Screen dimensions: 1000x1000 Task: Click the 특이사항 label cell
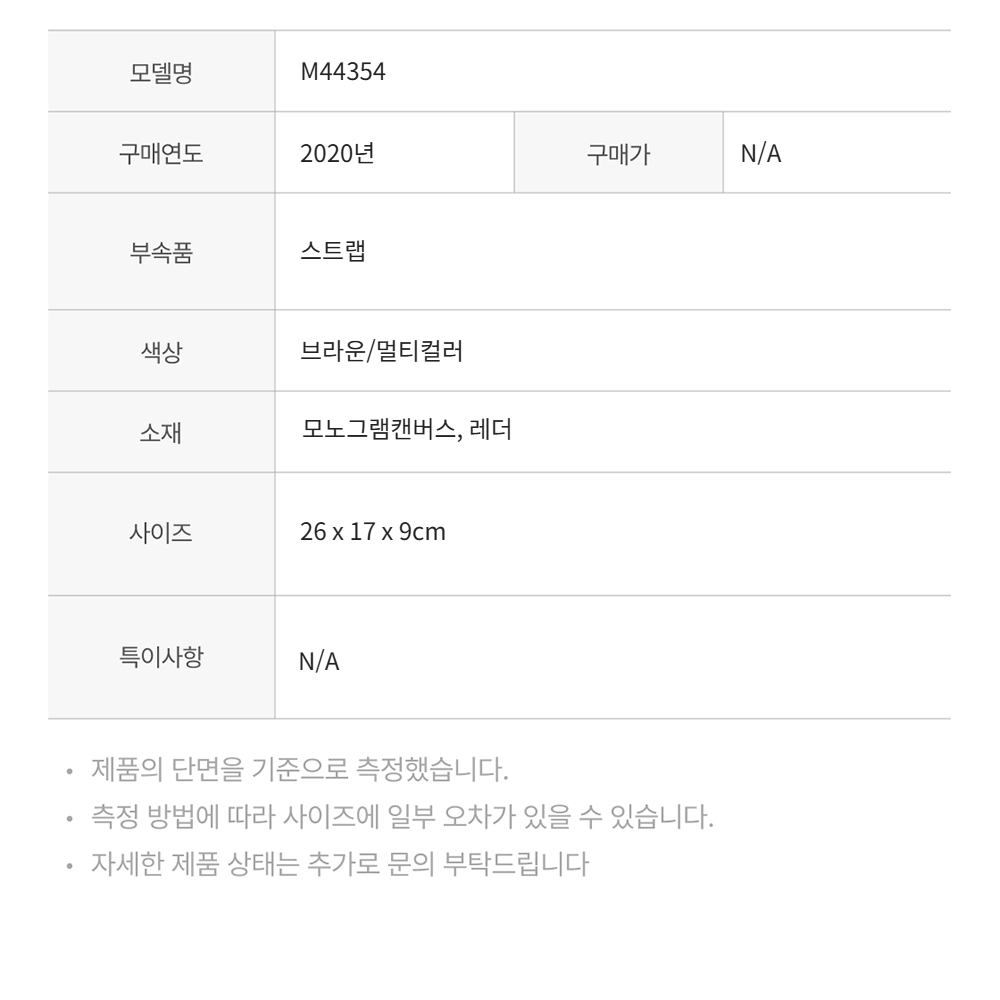click(x=161, y=657)
